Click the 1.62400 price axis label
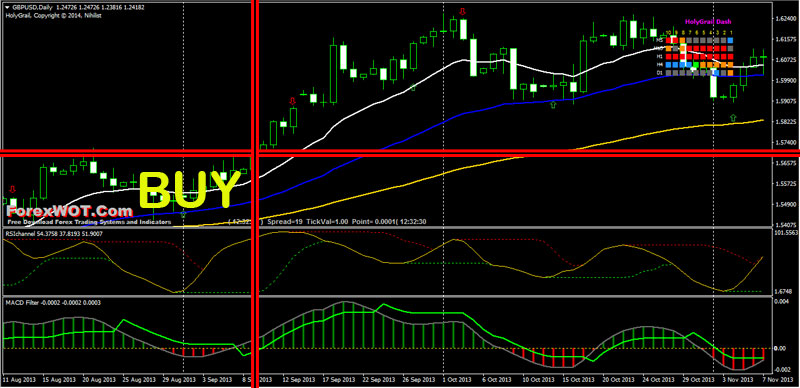The height and width of the screenshot is (388, 800). click(x=785, y=18)
